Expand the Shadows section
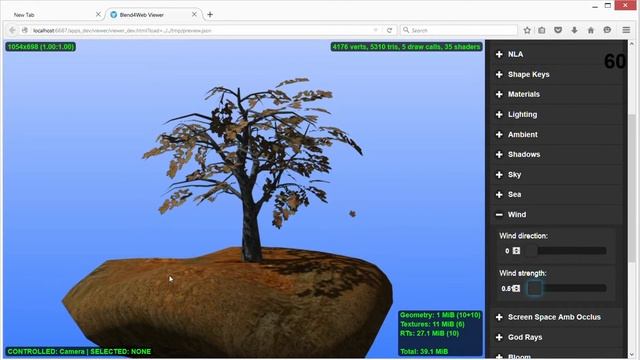Screen dimensions: 640x360 tap(557, 154)
